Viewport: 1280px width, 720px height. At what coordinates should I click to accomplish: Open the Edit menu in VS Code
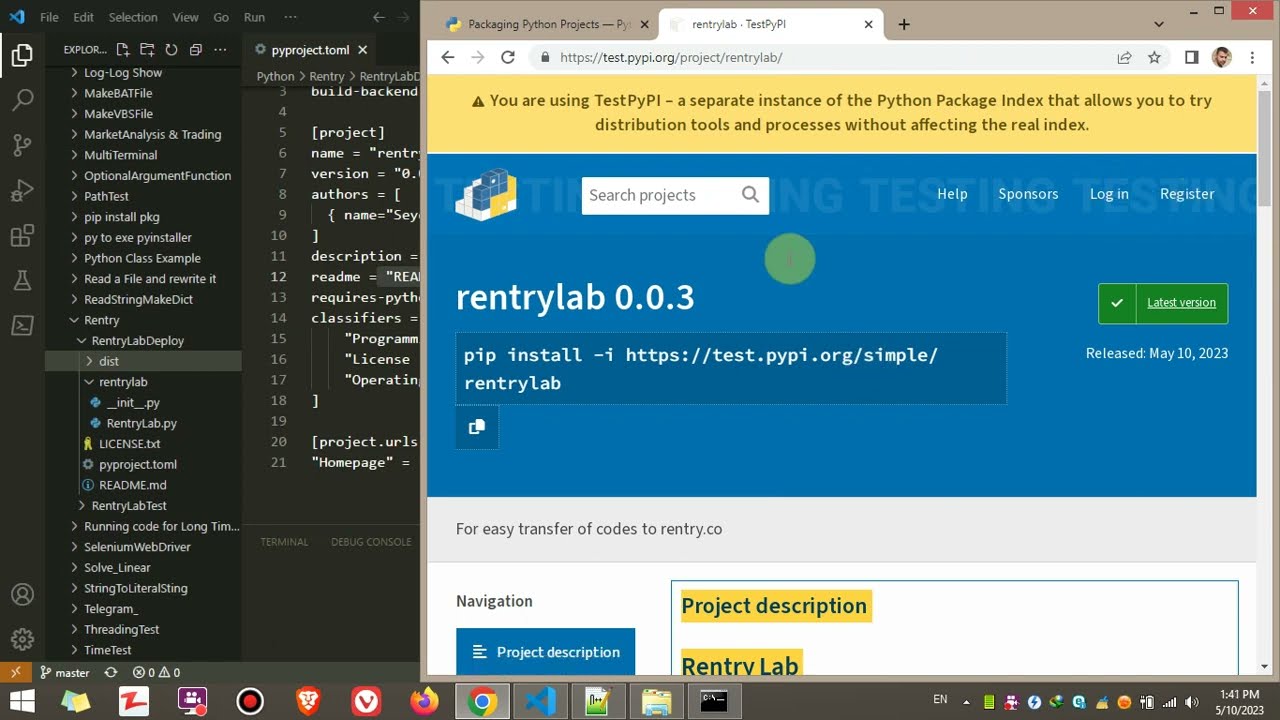pyautogui.click(x=84, y=17)
